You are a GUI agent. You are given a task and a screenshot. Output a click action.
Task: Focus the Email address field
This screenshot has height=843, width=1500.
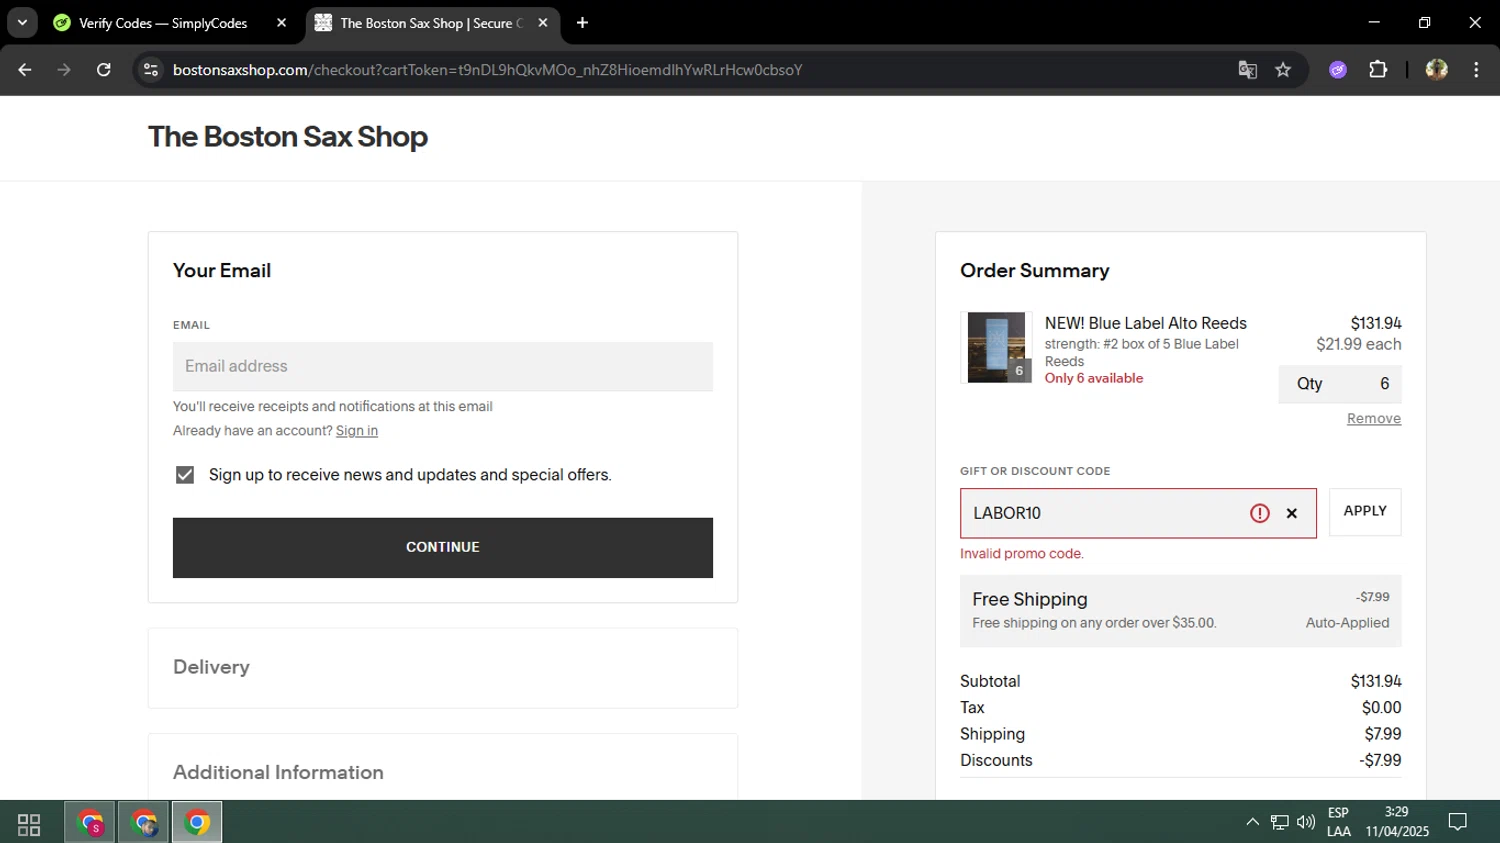point(443,366)
